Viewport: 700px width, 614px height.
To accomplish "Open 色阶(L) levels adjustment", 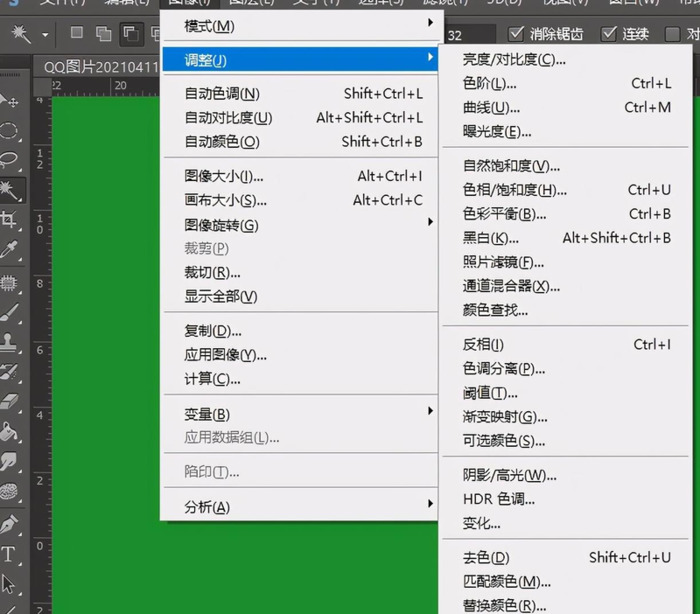I will tap(565, 84).
